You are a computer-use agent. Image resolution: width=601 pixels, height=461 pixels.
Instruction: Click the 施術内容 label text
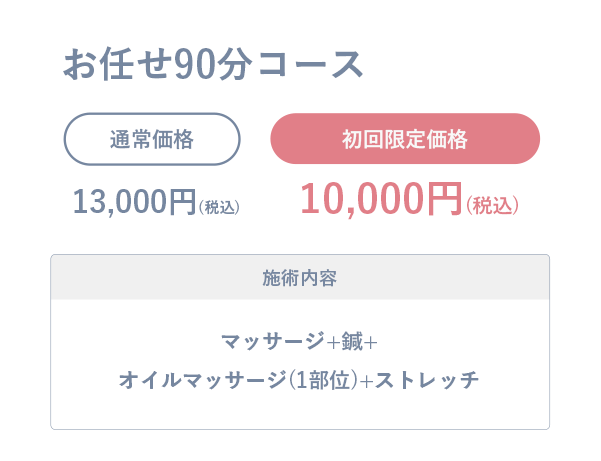point(300,277)
